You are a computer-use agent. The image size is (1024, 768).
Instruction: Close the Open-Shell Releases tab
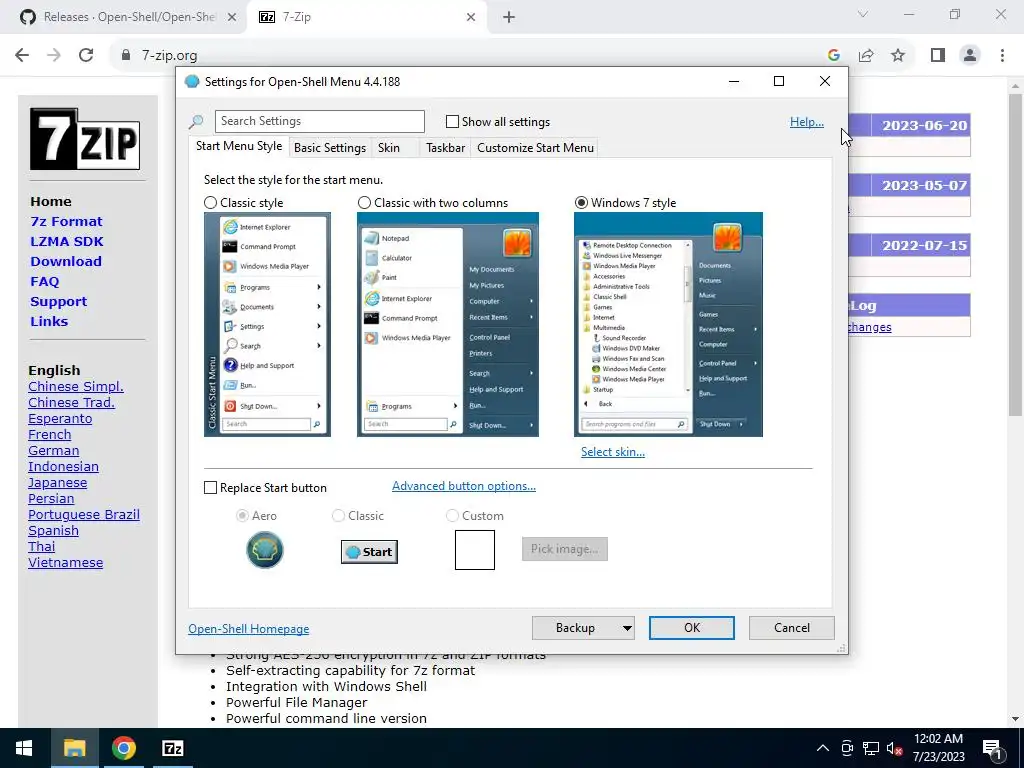[232, 17]
